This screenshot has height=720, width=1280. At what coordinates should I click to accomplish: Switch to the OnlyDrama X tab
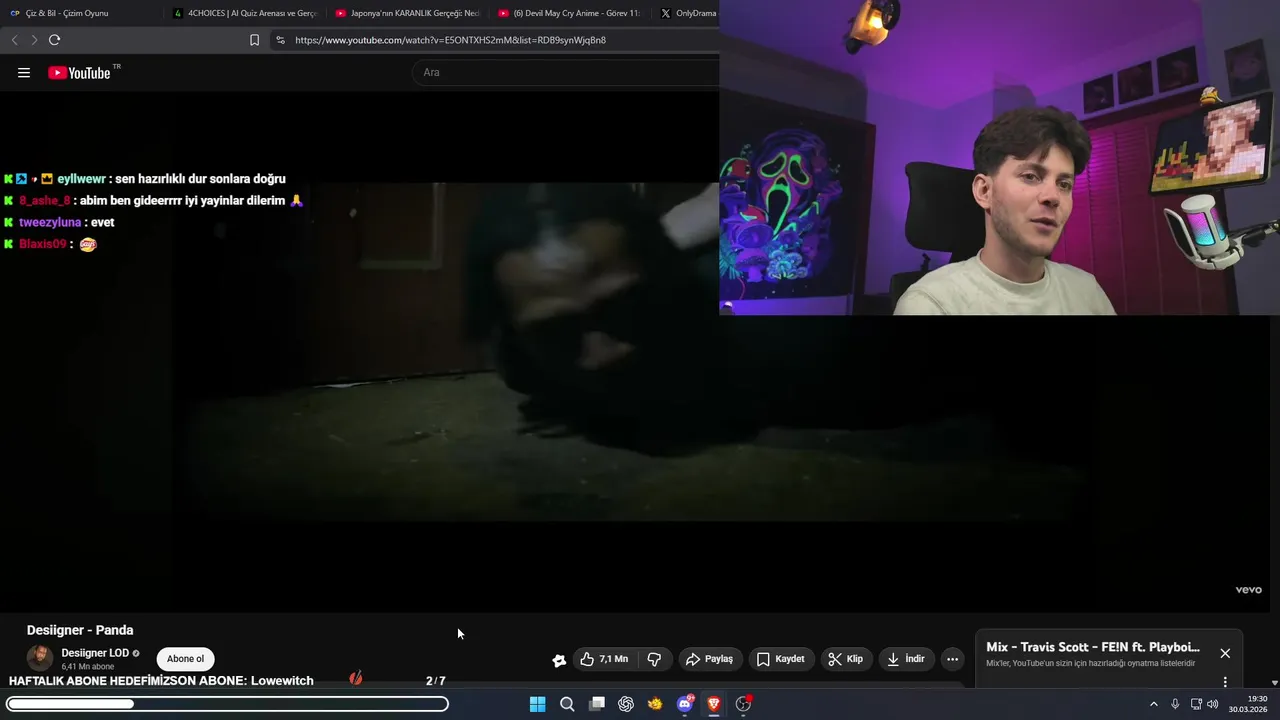click(689, 13)
